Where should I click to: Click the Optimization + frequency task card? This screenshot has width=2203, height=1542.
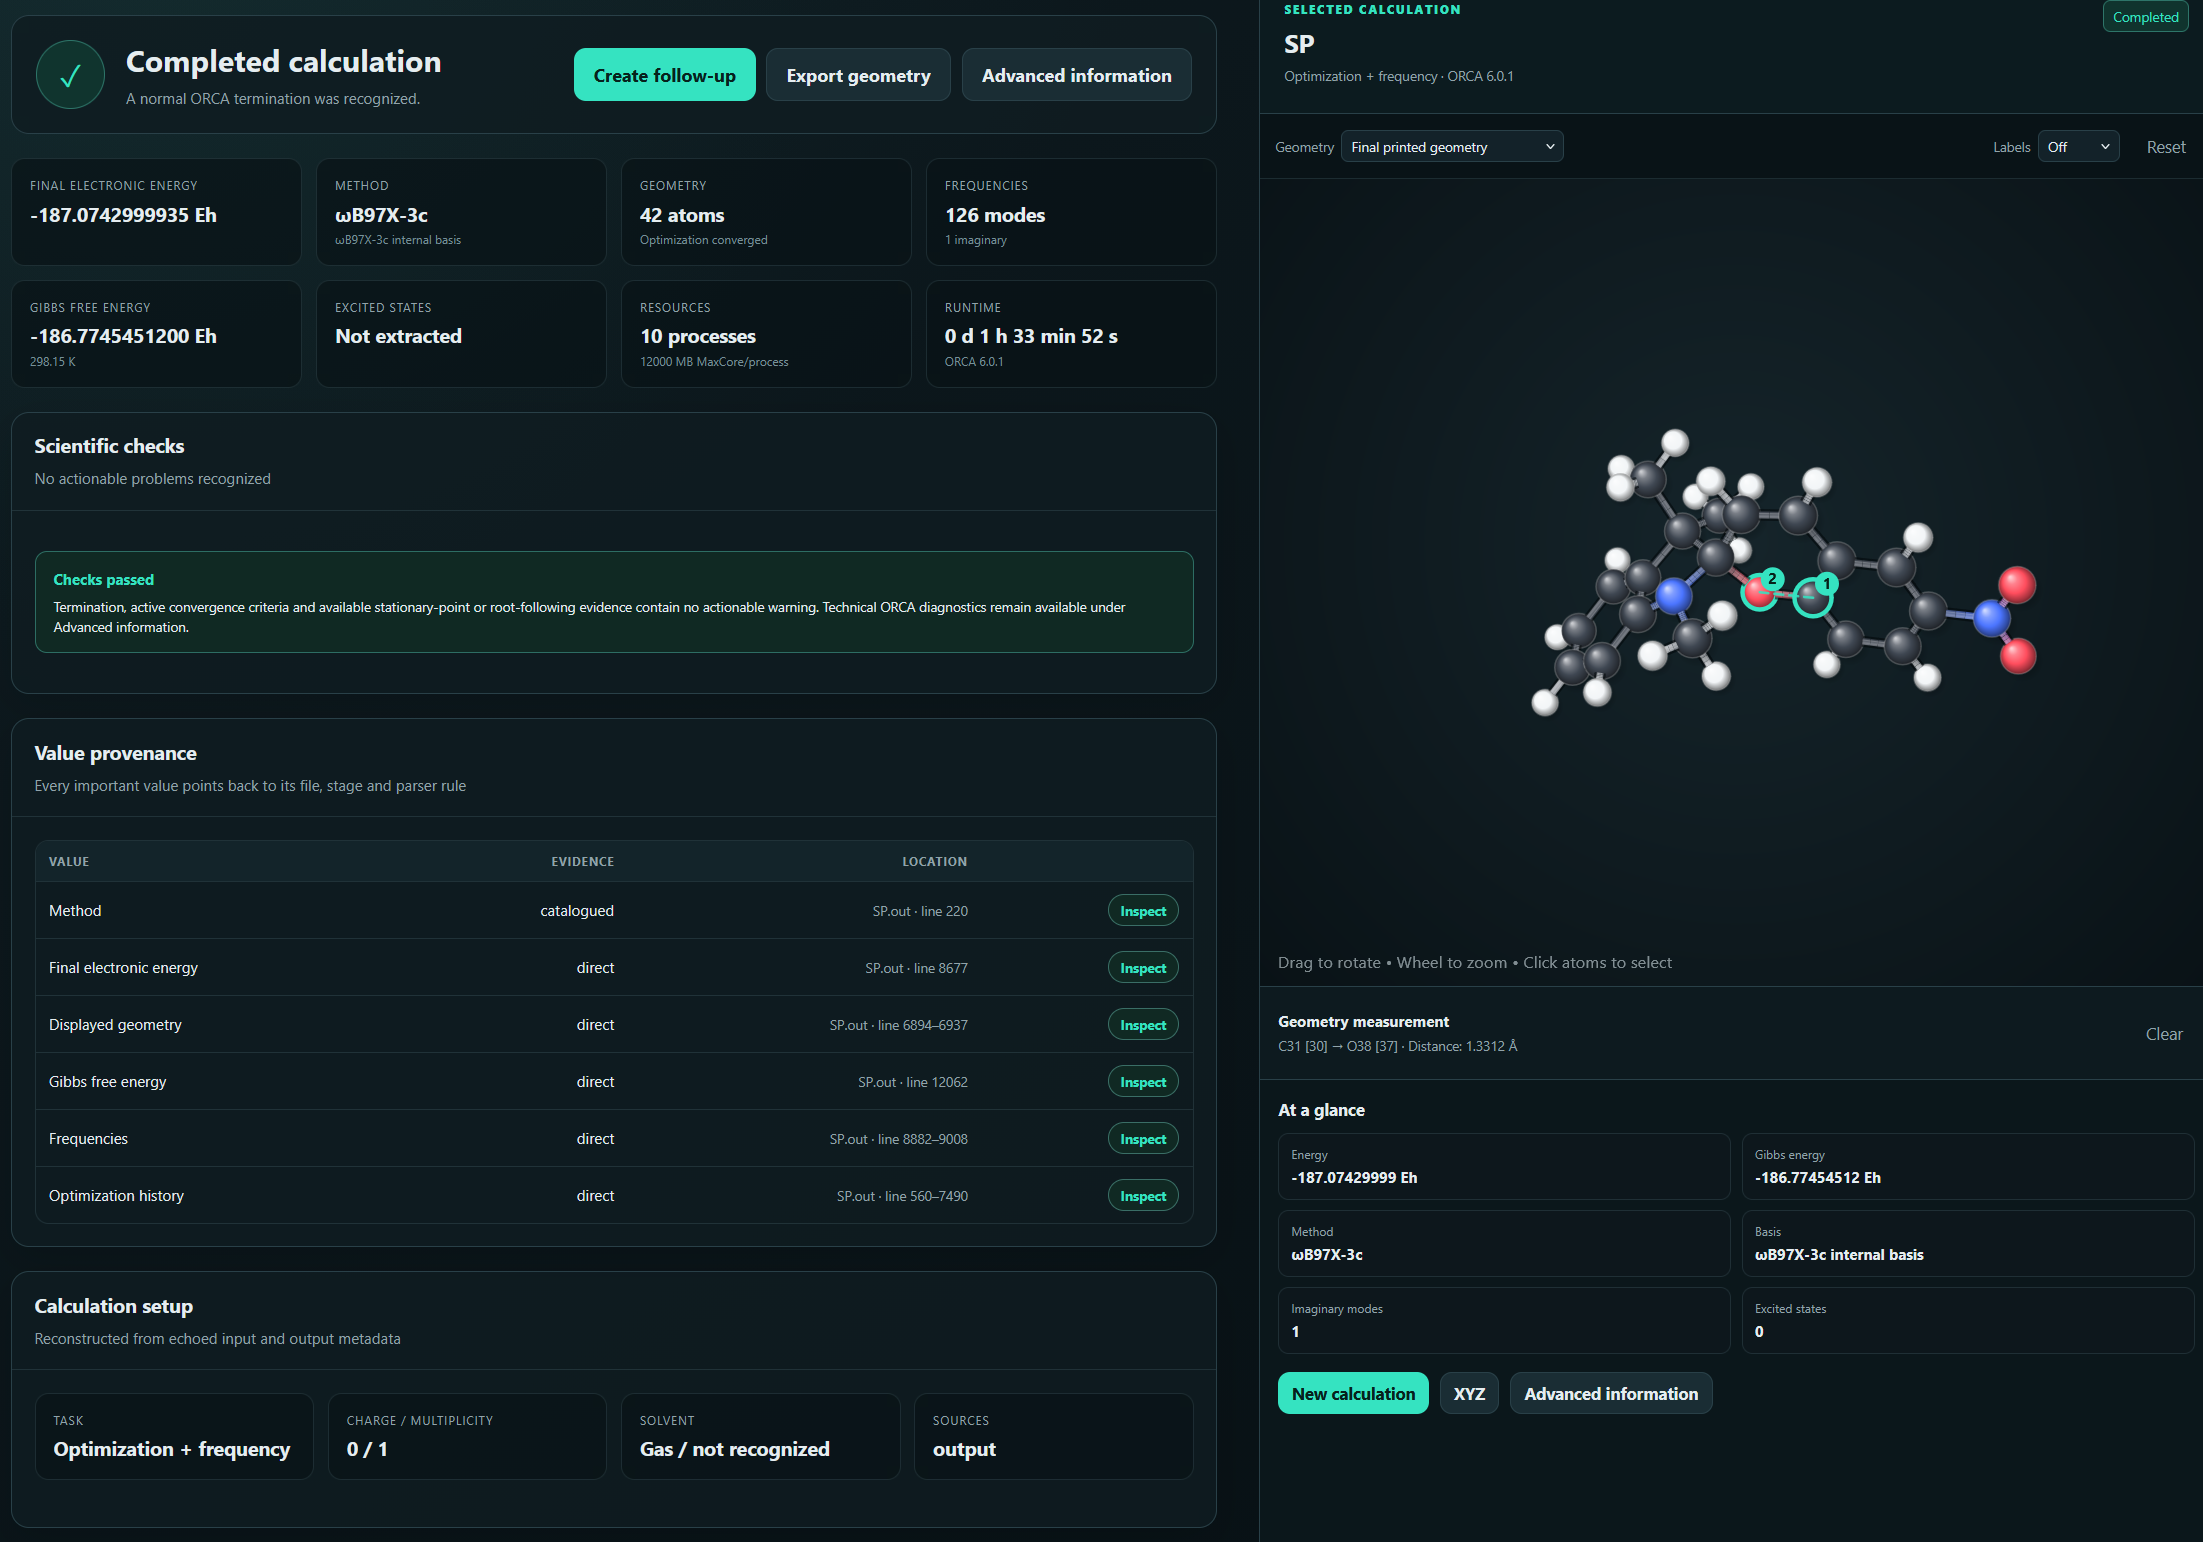click(174, 1436)
